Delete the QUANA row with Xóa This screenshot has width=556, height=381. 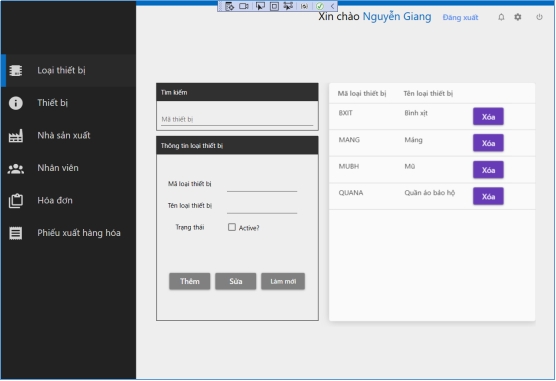[x=488, y=197]
